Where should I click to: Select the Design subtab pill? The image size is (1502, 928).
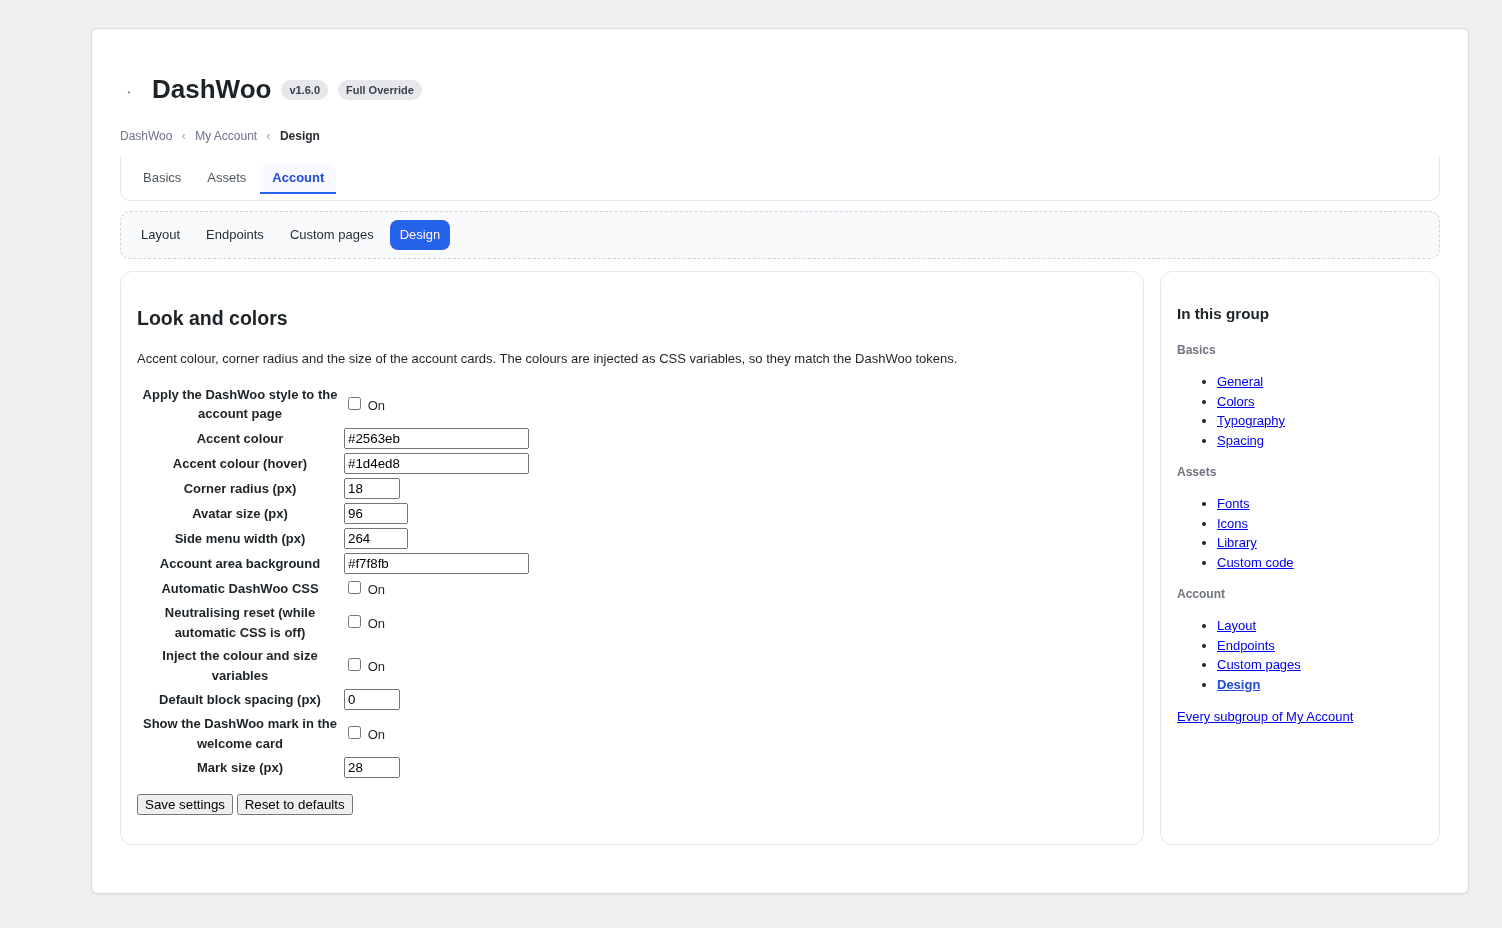[x=420, y=235]
